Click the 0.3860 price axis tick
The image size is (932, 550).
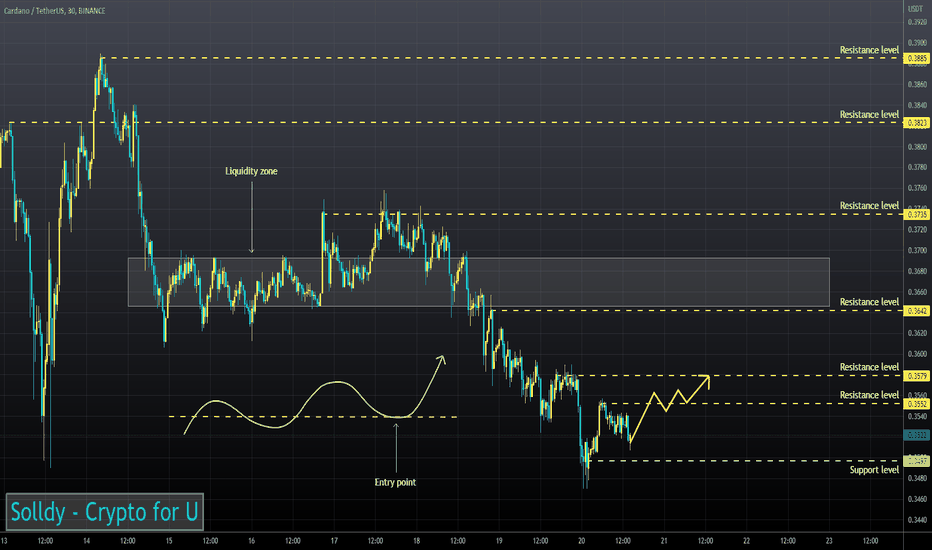tap(917, 84)
